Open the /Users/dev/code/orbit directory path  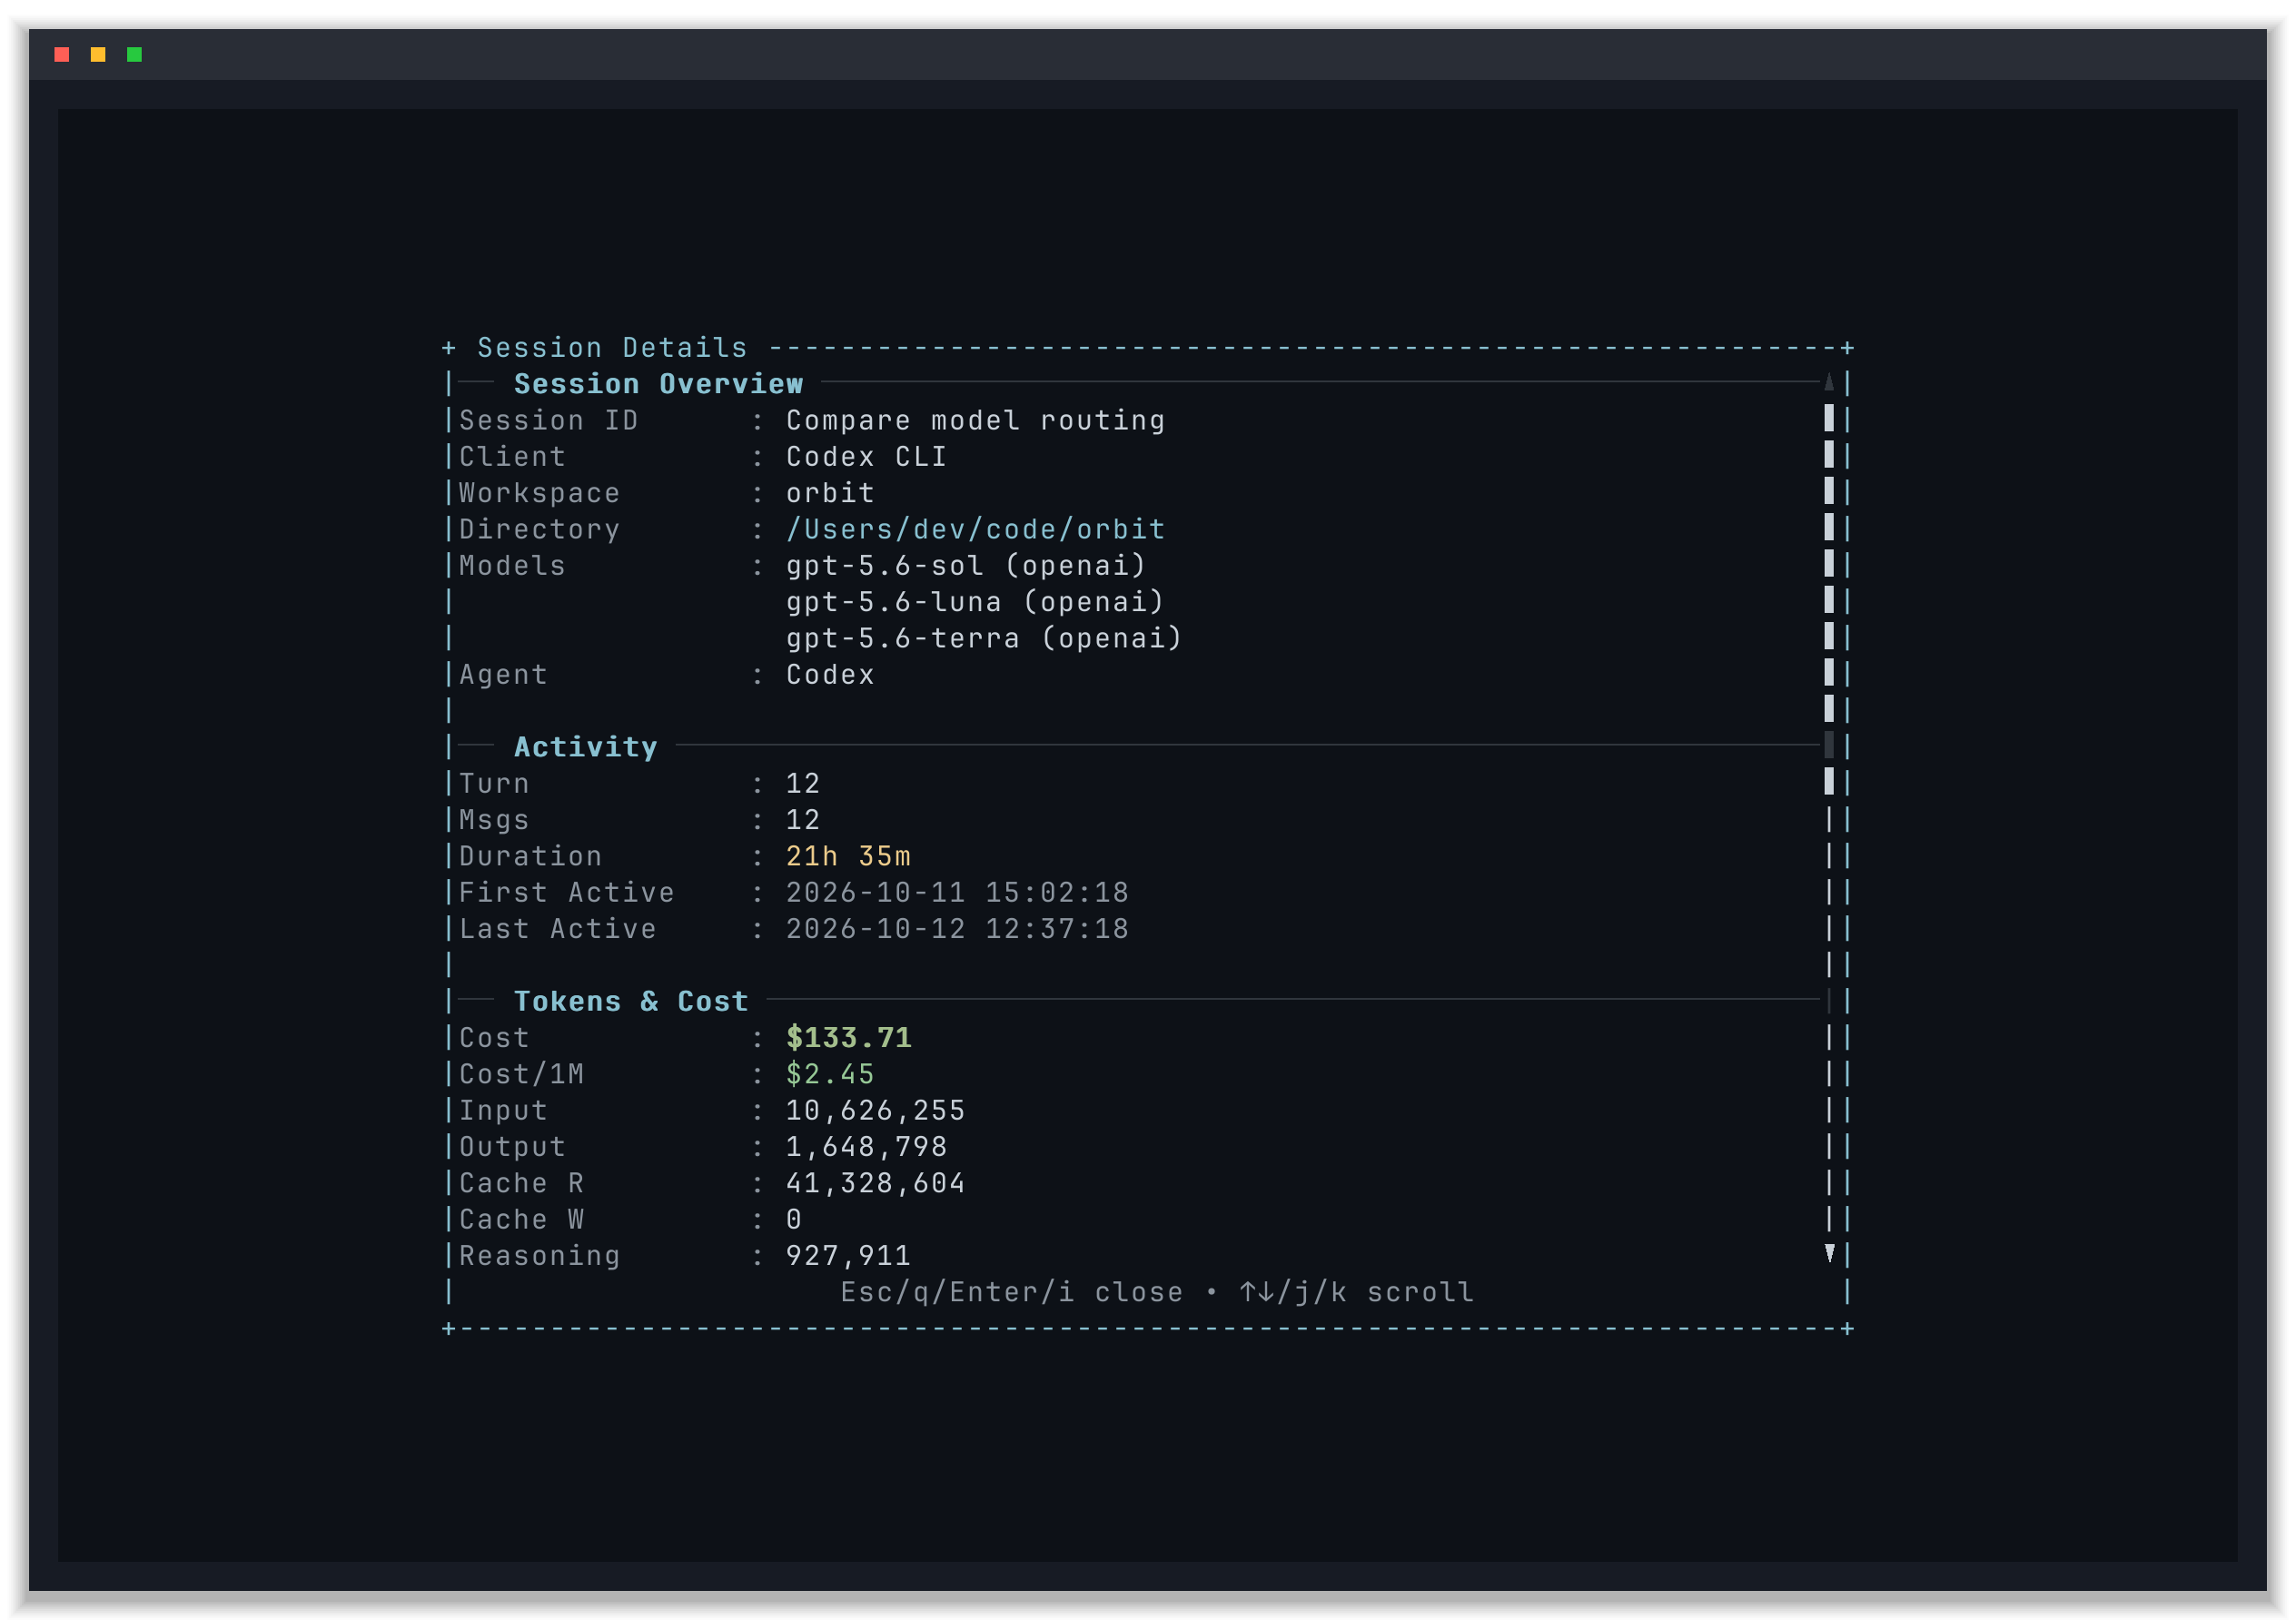975,529
